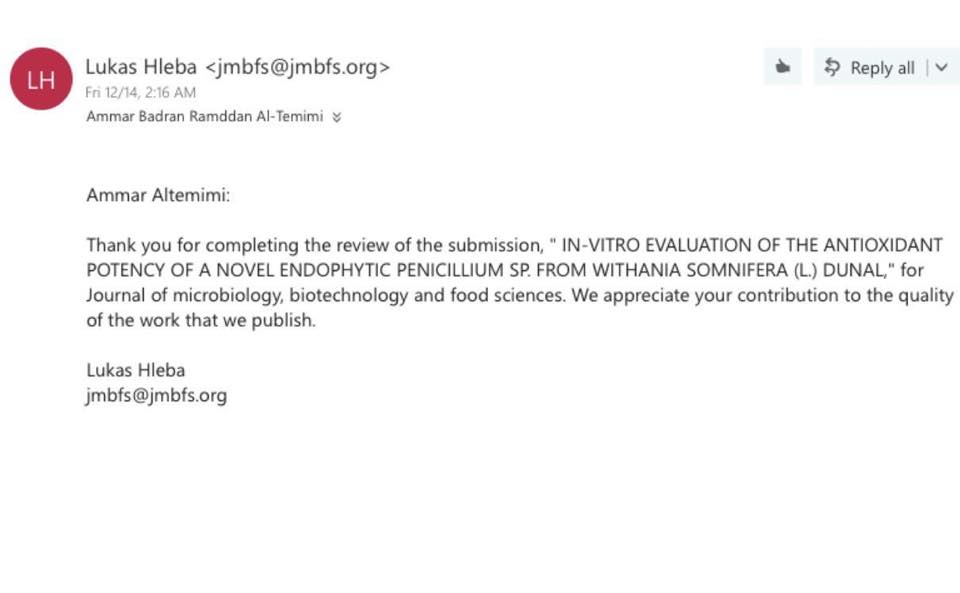Image resolution: width=960 pixels, height=593 pixels.
Task: Click the jmbfs@jmbfs.org address in the signature
Action: click(157, 395)
